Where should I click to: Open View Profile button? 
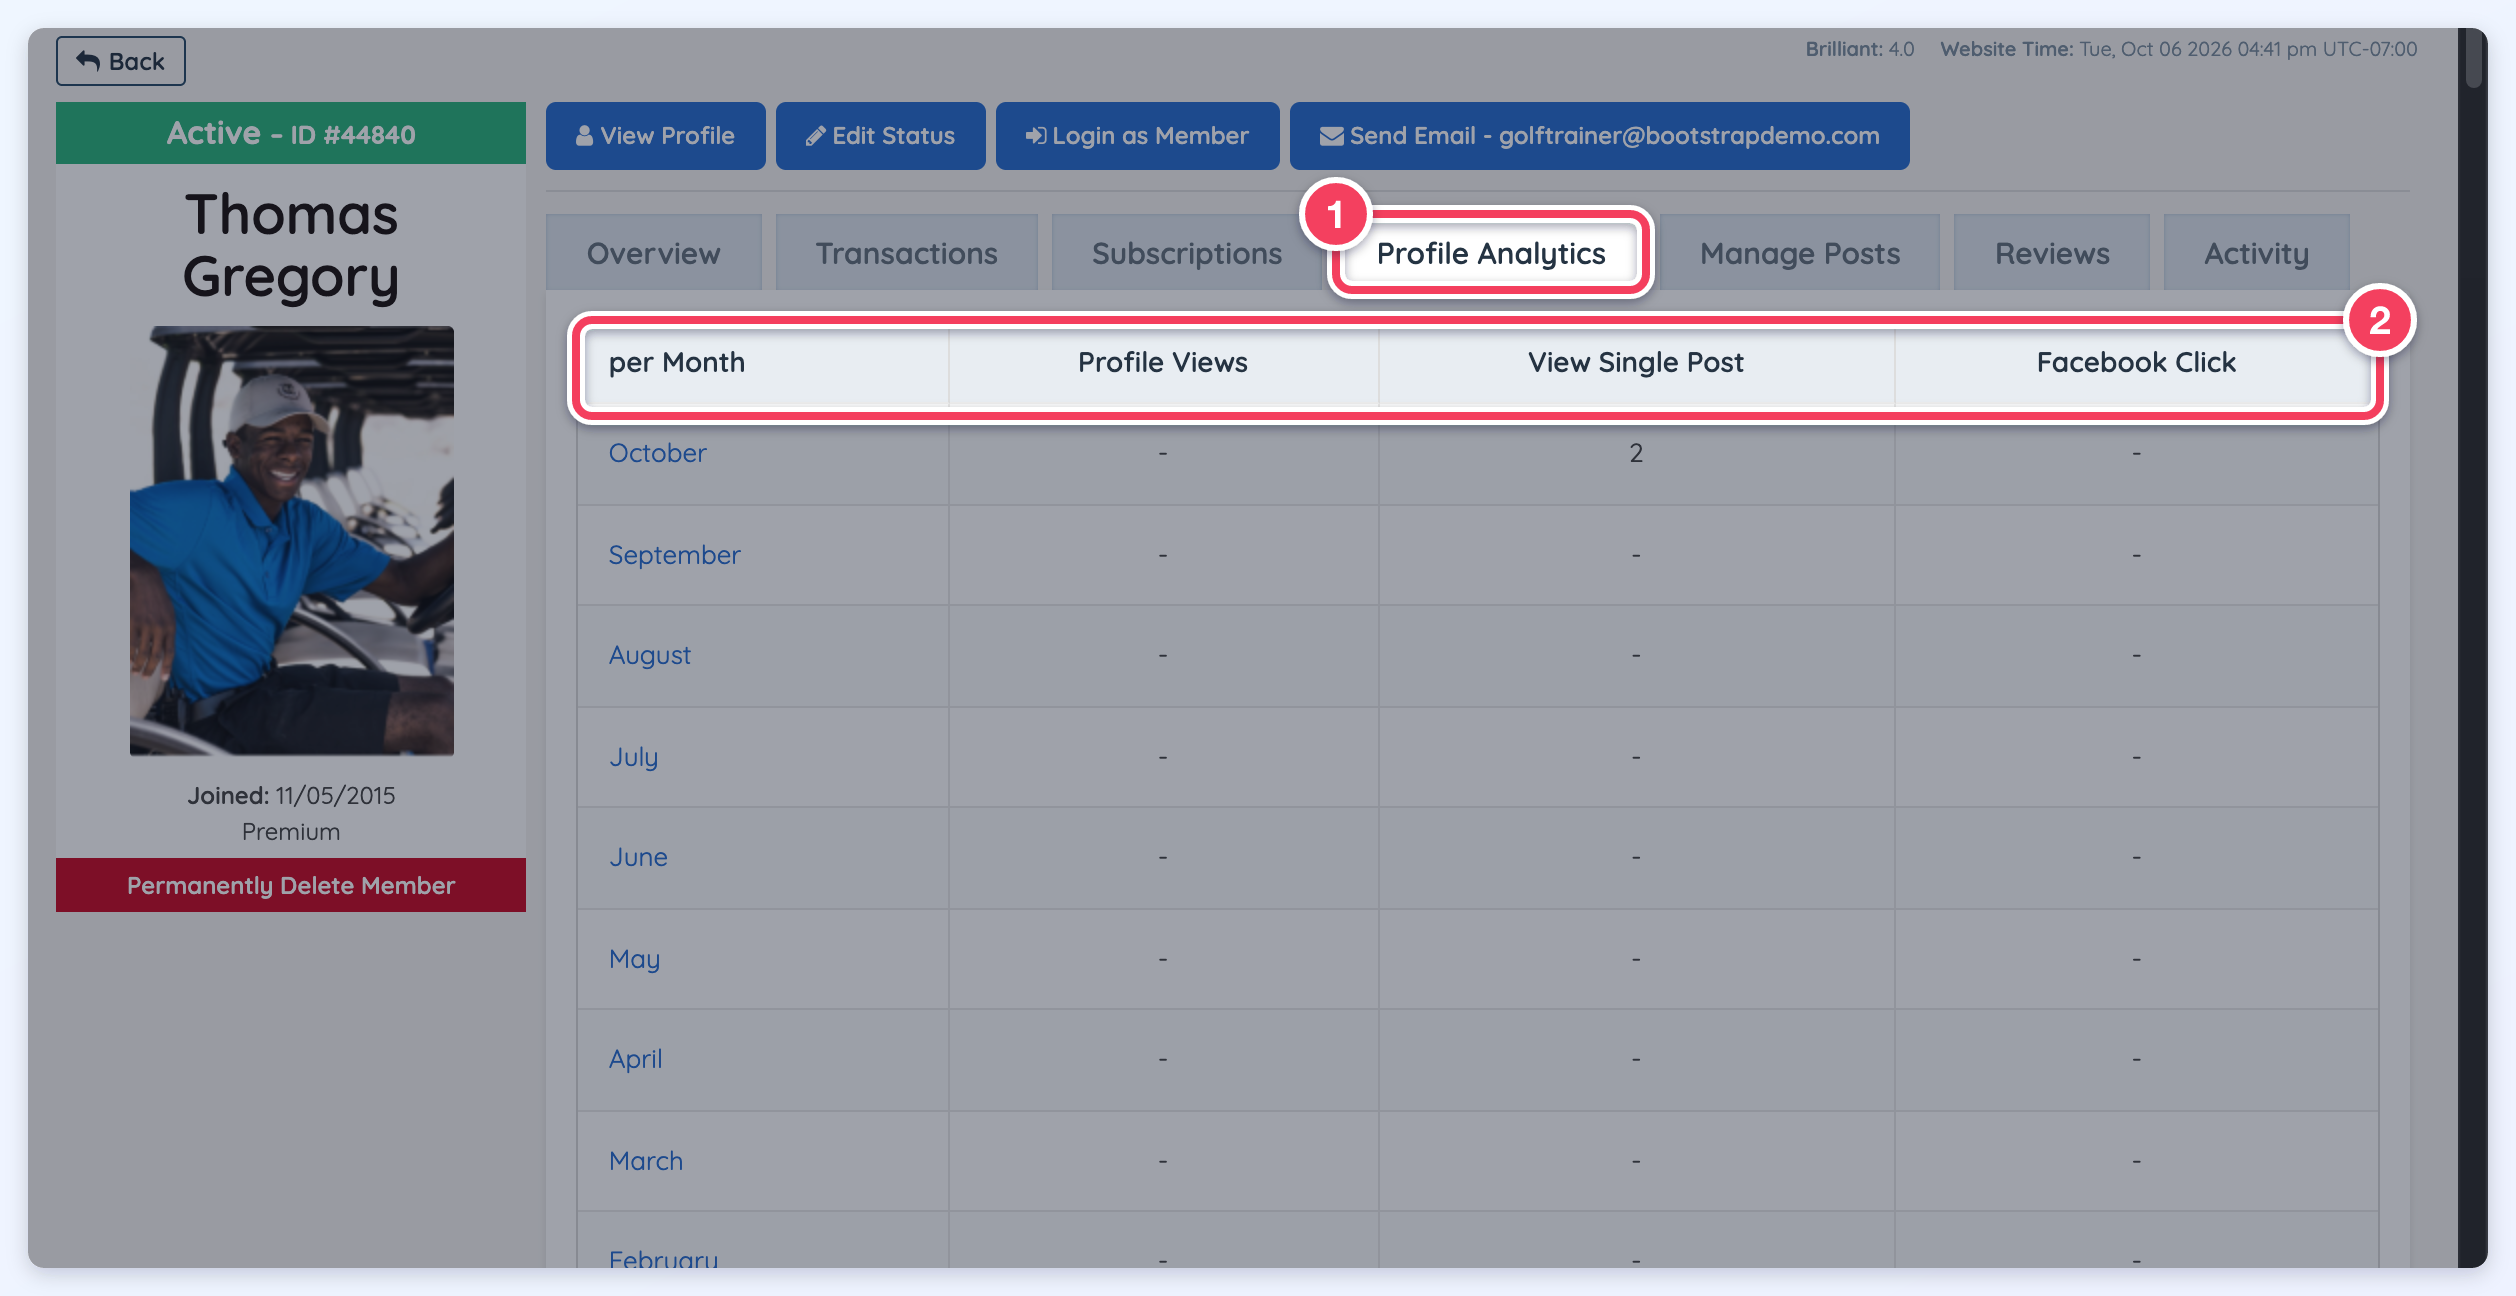click(655, 136)
